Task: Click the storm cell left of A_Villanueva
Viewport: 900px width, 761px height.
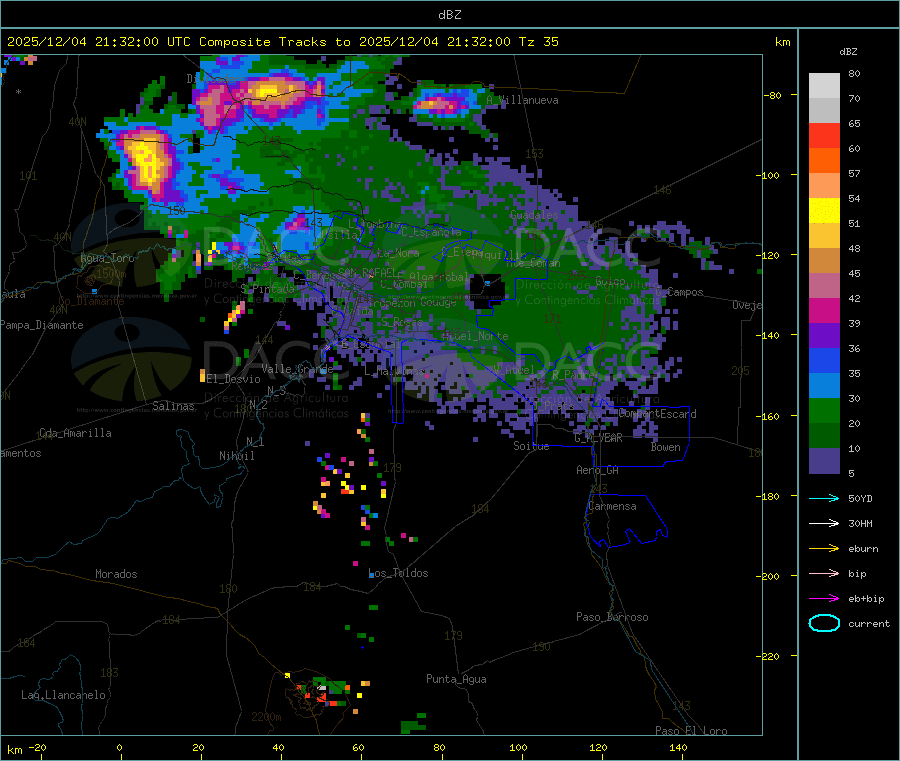Action: 441,104
